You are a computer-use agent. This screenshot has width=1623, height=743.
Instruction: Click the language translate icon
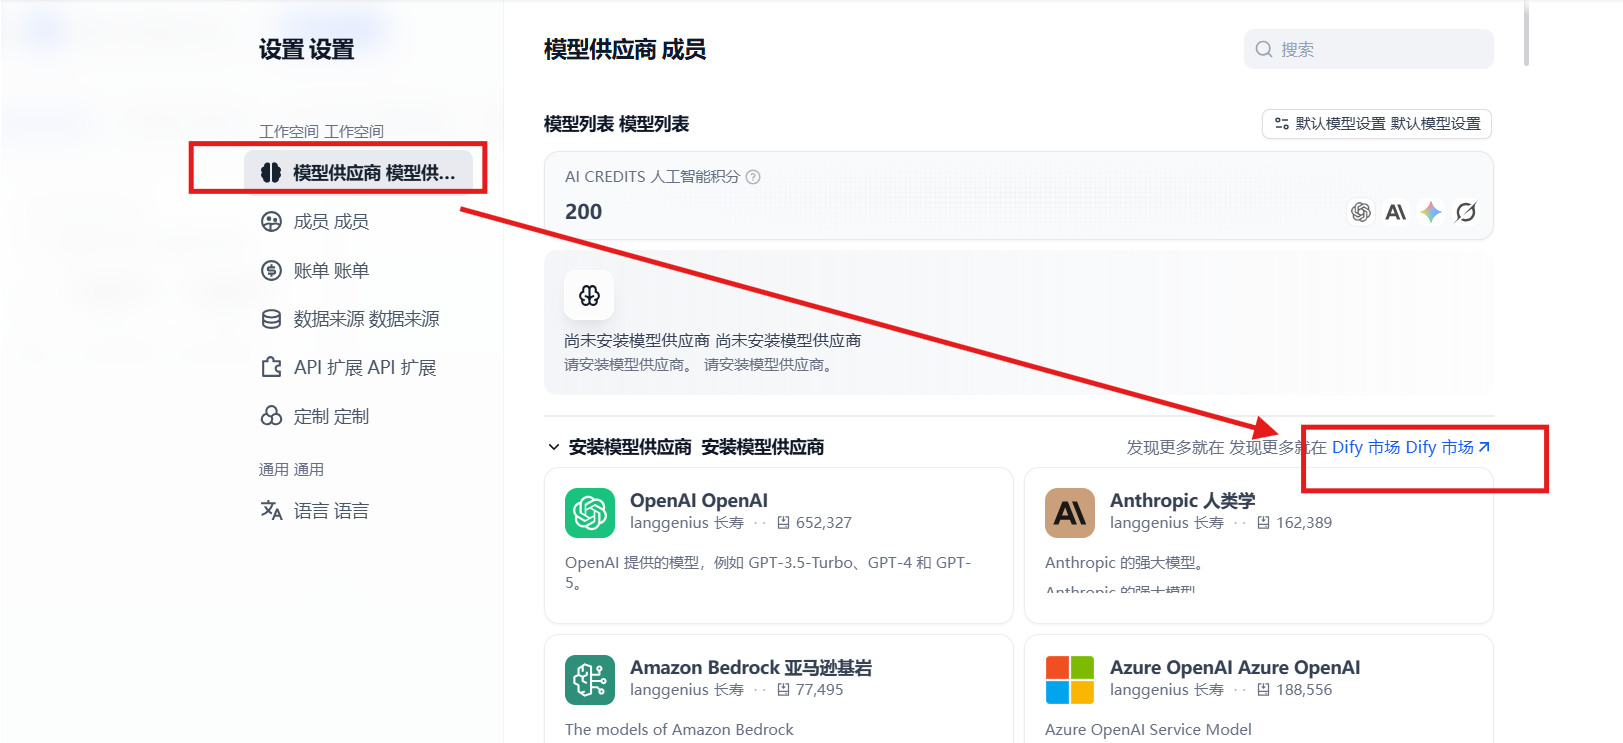click(271, 511)
